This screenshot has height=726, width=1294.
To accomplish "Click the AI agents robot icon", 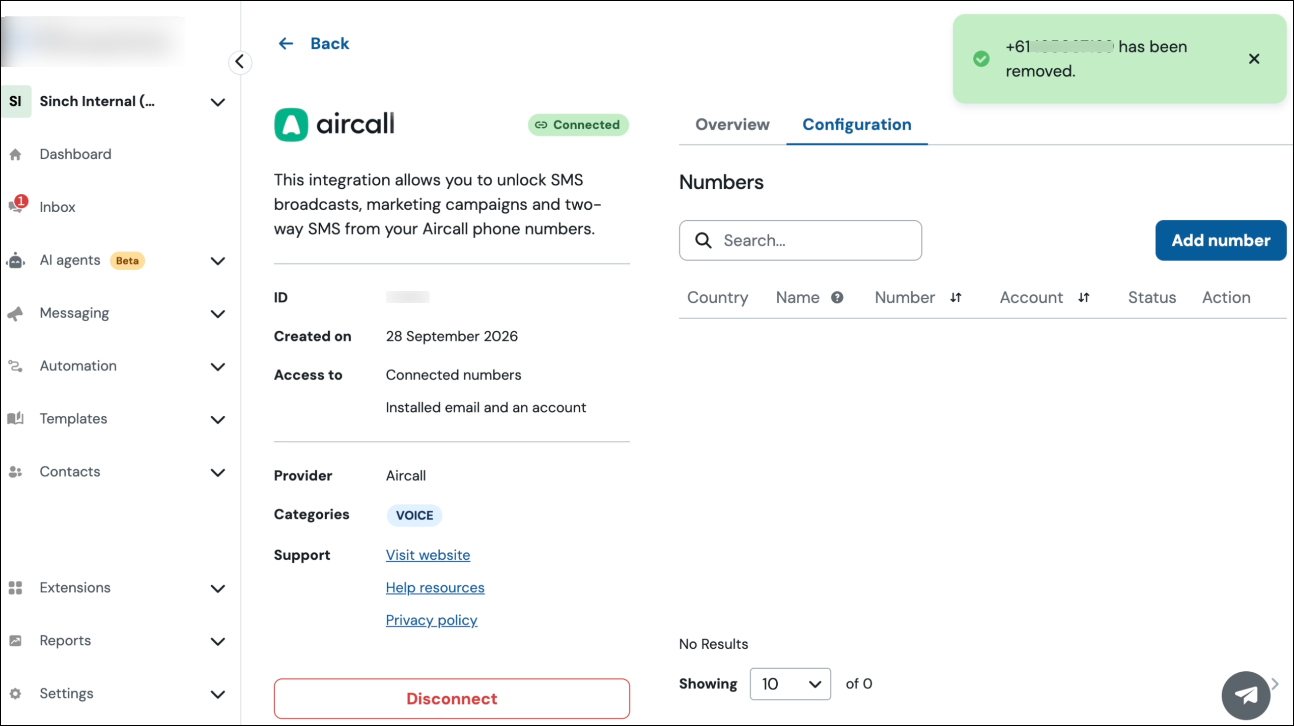I will (15, 260).
